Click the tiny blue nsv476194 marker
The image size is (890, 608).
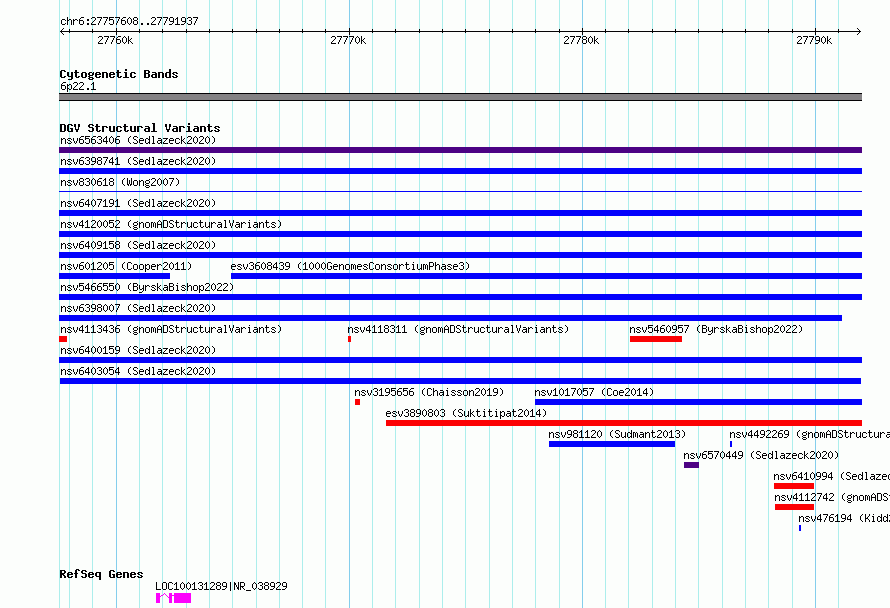tap(800, 528)
